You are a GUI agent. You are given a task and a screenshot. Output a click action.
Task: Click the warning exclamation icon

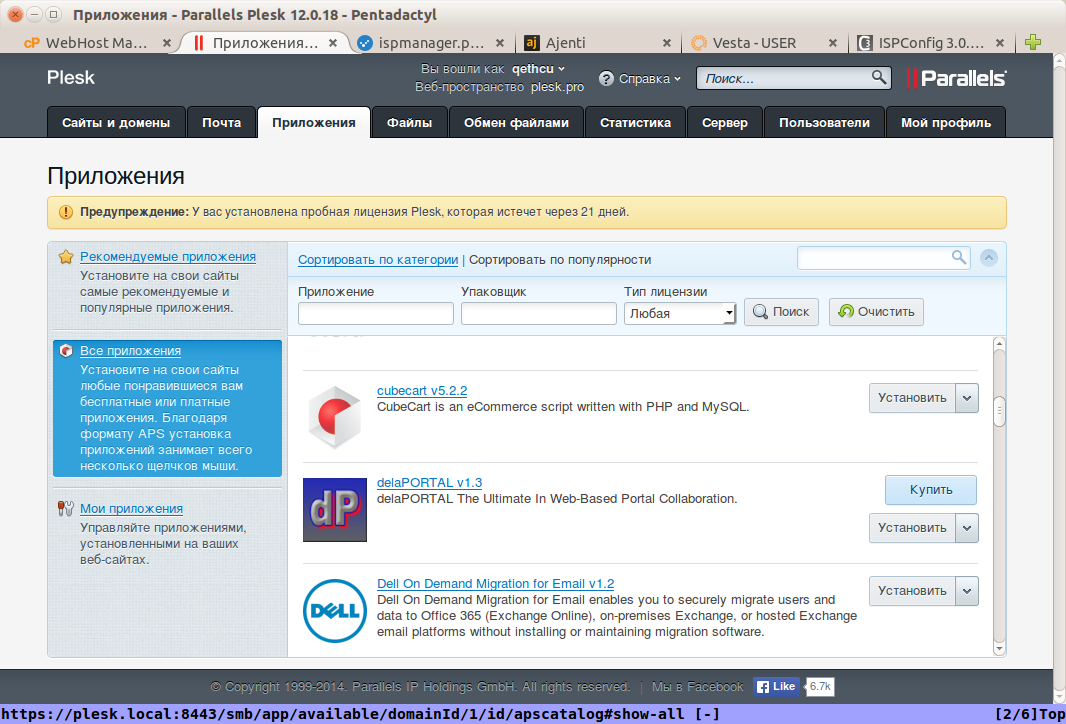click(x=65, y=212)
